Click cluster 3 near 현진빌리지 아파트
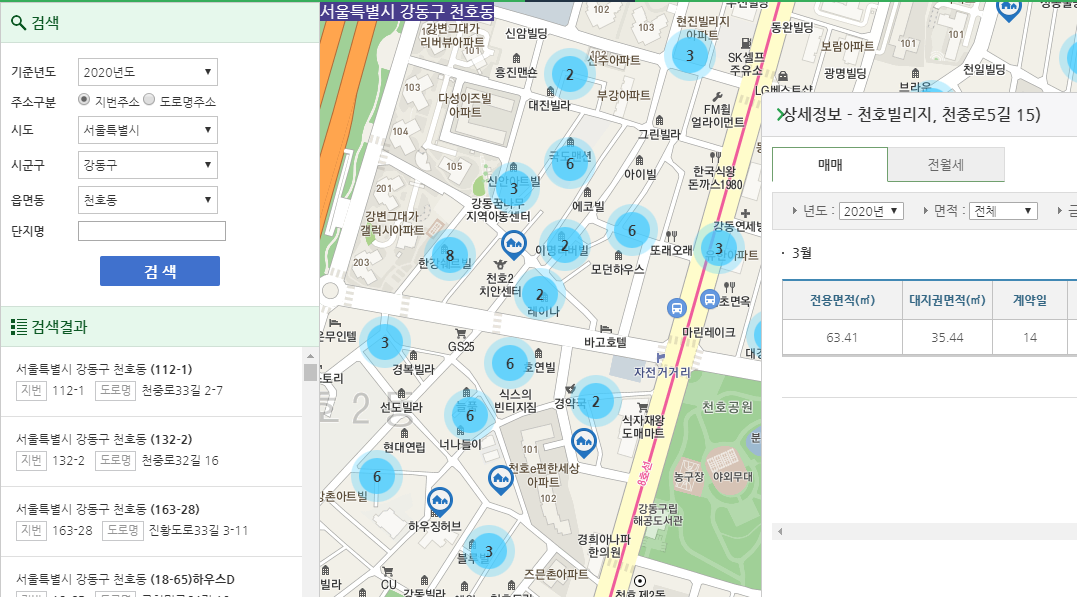The image size is (1077, 597). pos(690,56)
